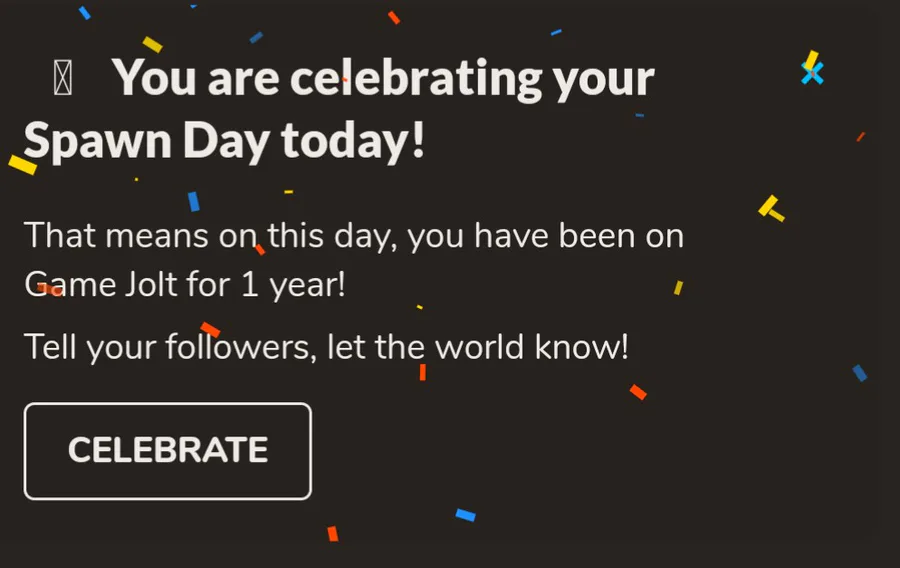The height and width of the screenshot is (568, 900).
Task: Click the blue confetti nearest the CELEBRATE button
Action: [465, 515]
